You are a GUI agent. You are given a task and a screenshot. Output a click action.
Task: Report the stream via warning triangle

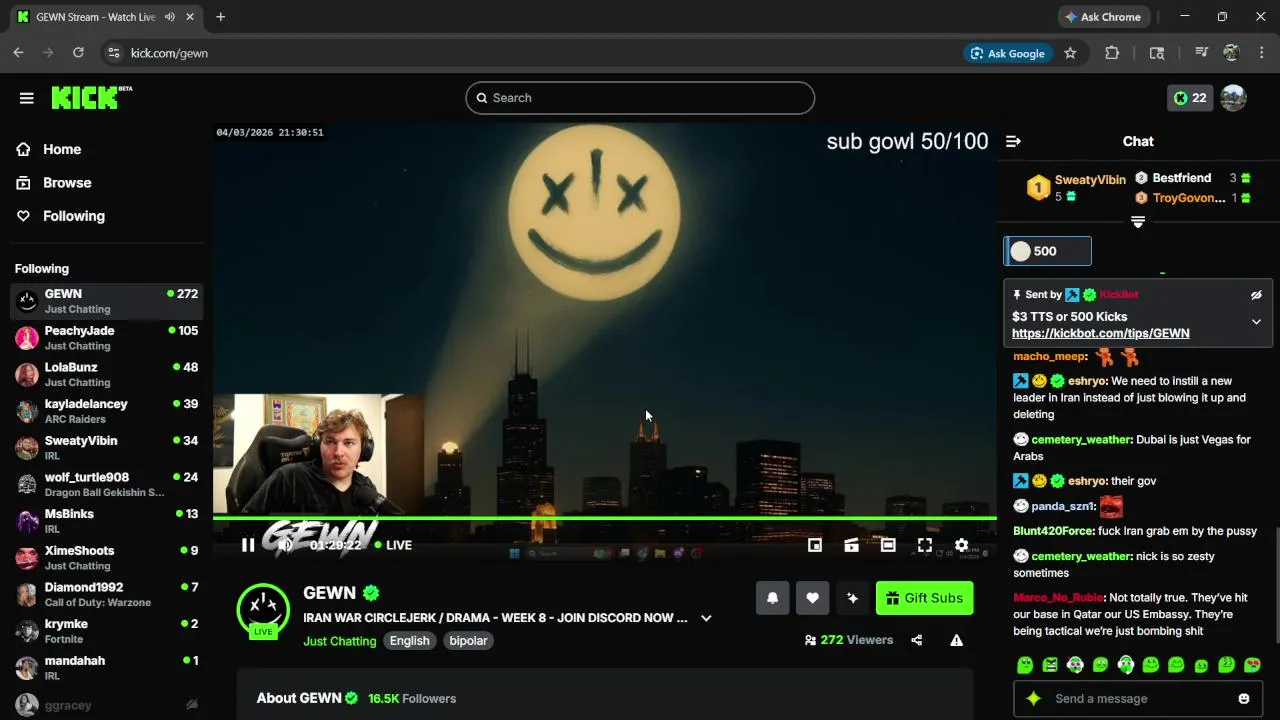click(x=957, y=640)
